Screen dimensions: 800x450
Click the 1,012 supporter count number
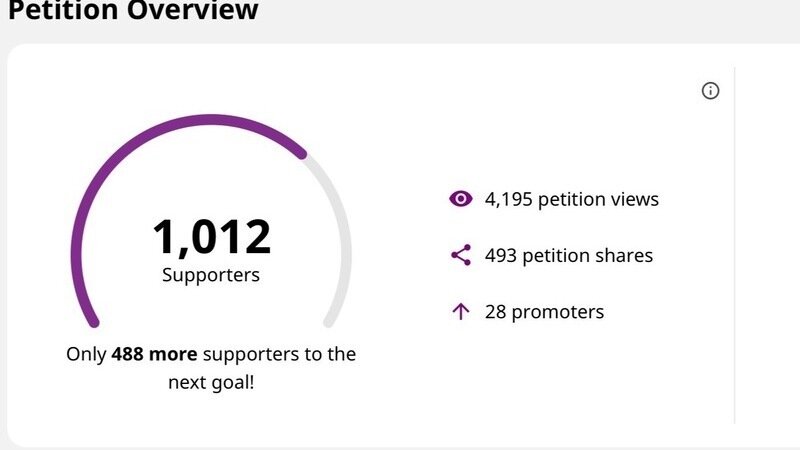tap(211, 237)
